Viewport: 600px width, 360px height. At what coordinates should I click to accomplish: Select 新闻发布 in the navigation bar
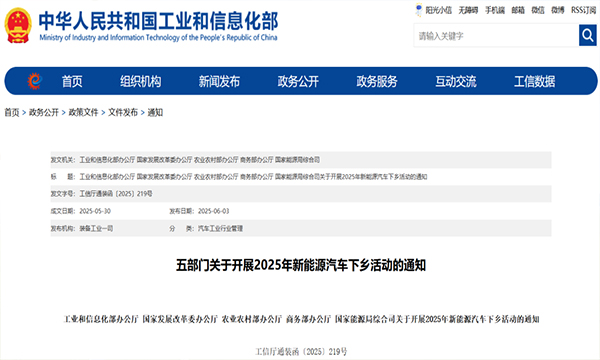[x=219, y=81]
